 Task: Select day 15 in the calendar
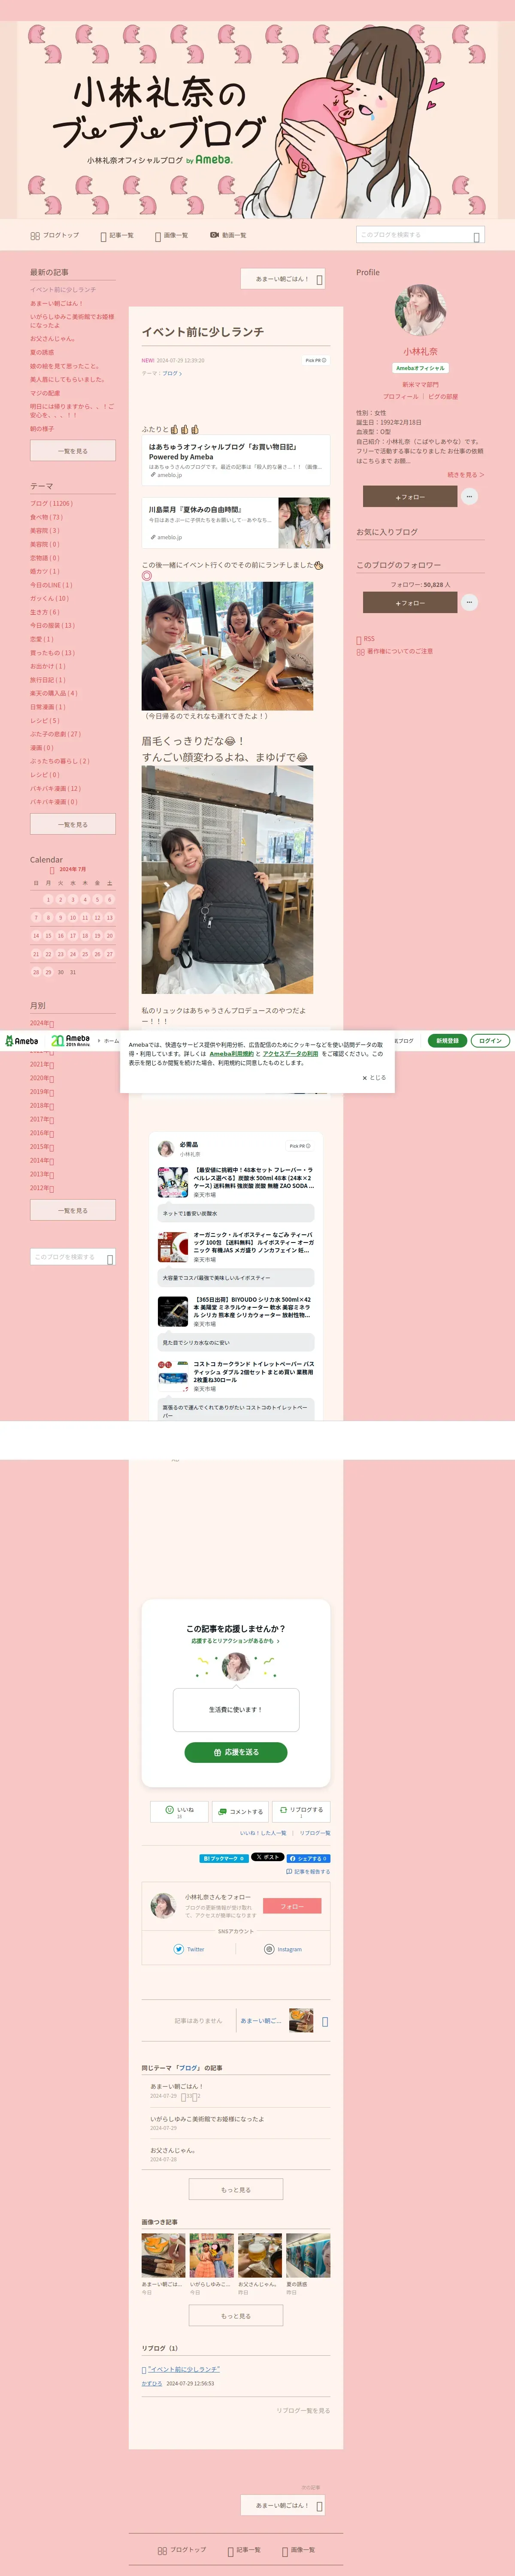click(48, 935)
